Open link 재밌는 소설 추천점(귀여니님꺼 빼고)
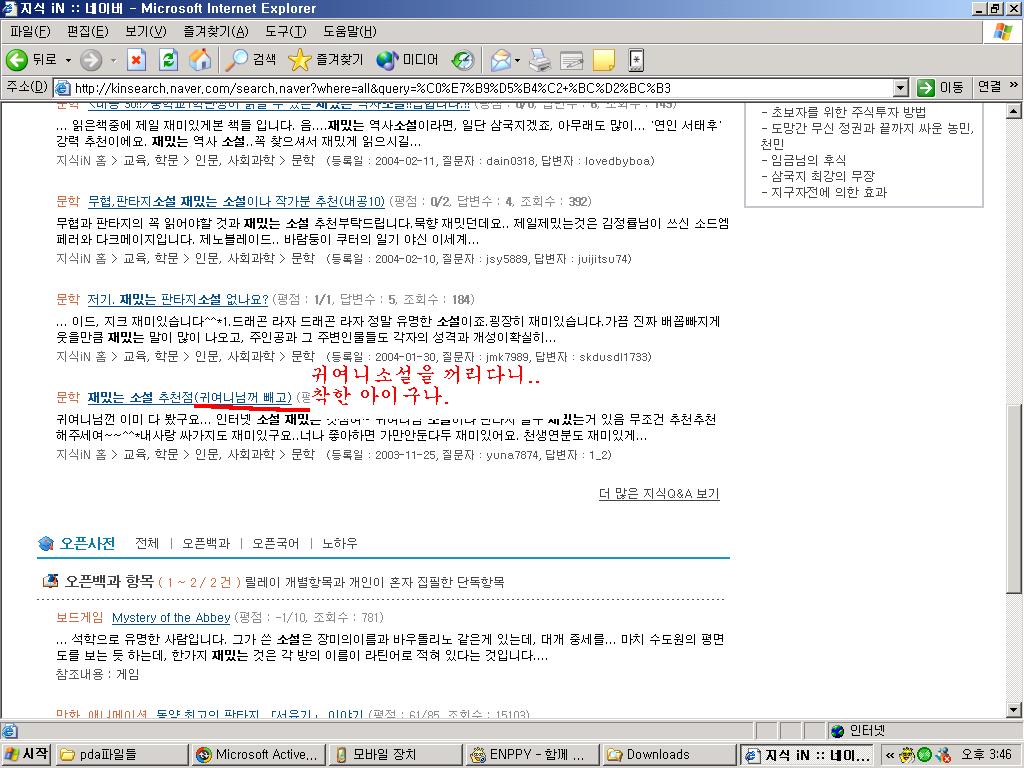 click(x=189, y=397)
